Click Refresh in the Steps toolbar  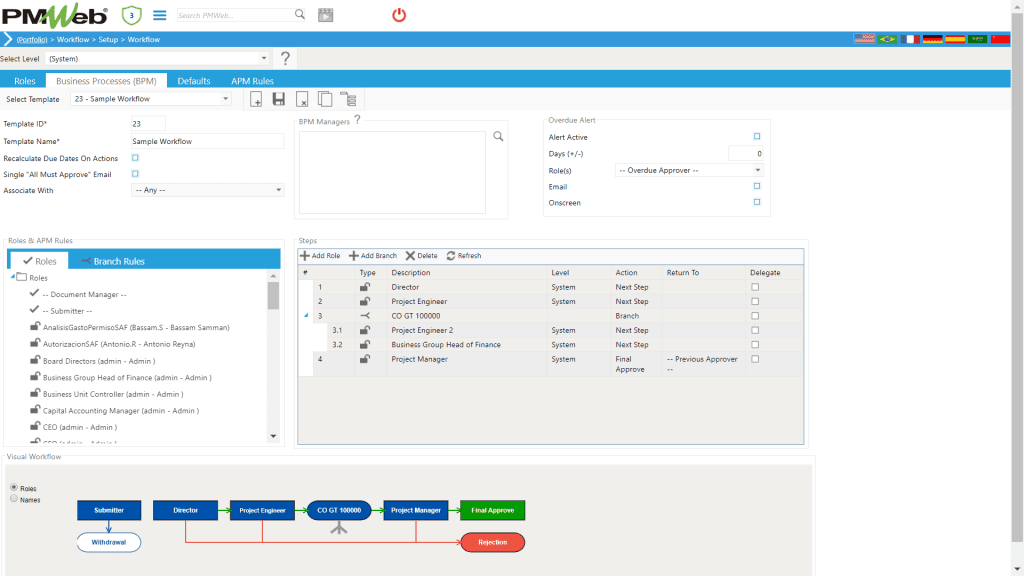pyautogui.click(x=464, y=255)
